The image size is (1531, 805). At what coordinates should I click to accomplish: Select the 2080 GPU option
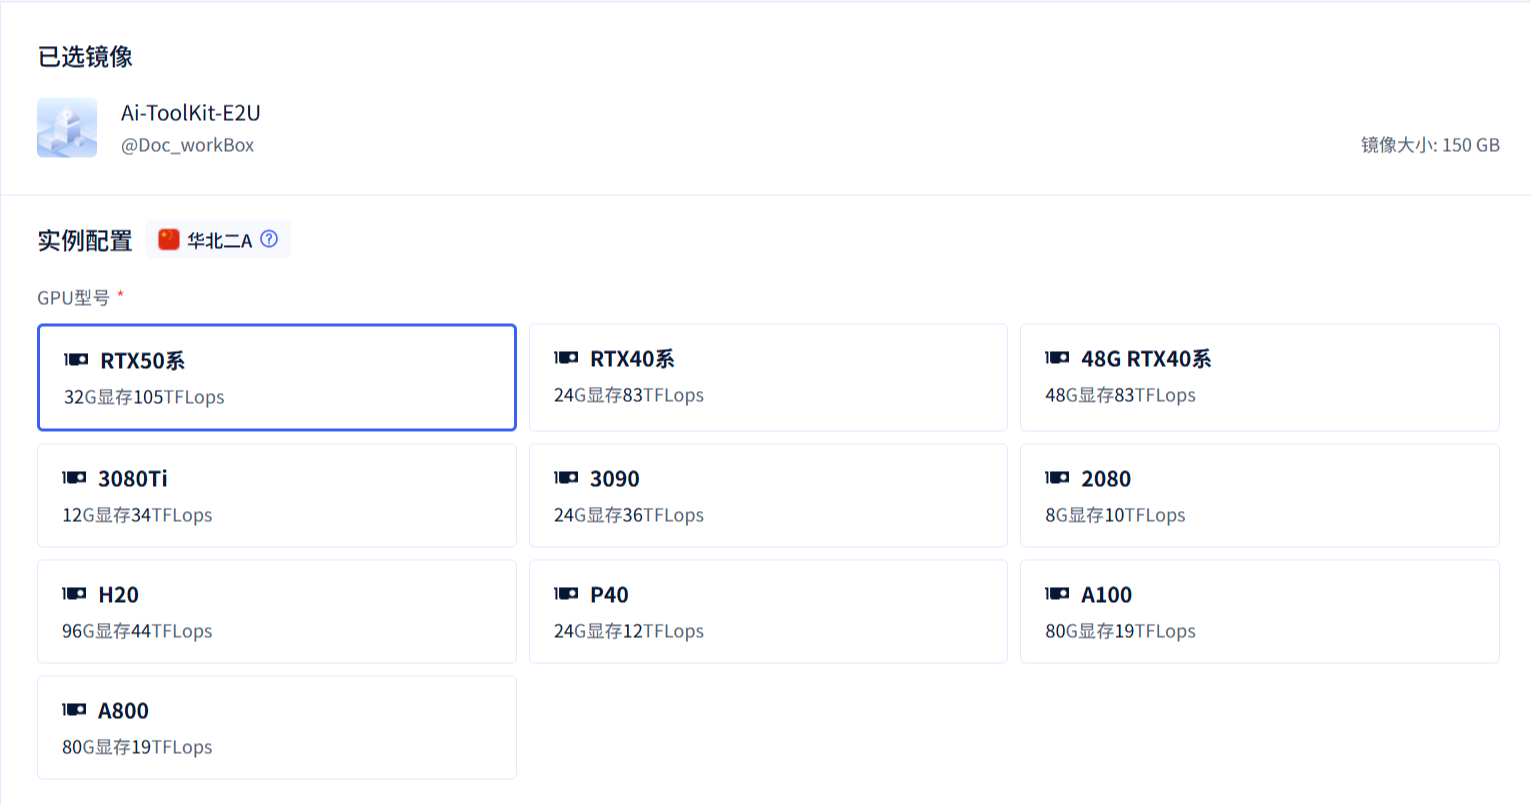pos(1259,495)
